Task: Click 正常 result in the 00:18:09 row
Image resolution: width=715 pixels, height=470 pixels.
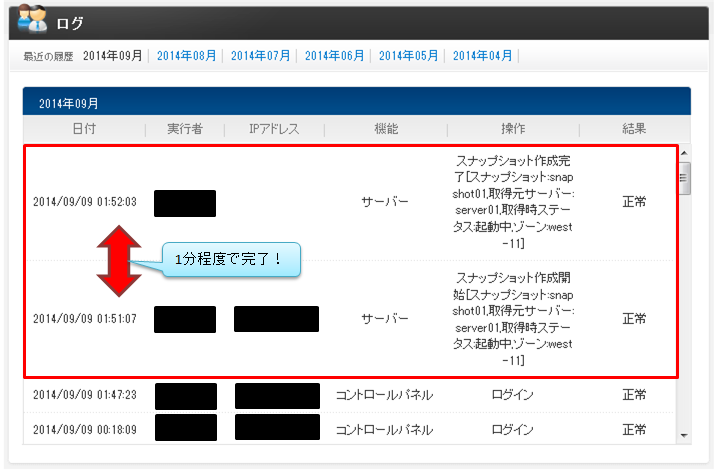Action: pyautogui.click(x=634, y=429)
